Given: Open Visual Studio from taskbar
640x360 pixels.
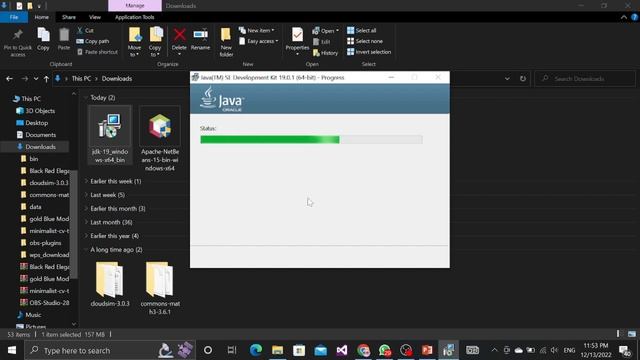Looking at the screenshot, I should pyautogui.click(x=342, y=350).
